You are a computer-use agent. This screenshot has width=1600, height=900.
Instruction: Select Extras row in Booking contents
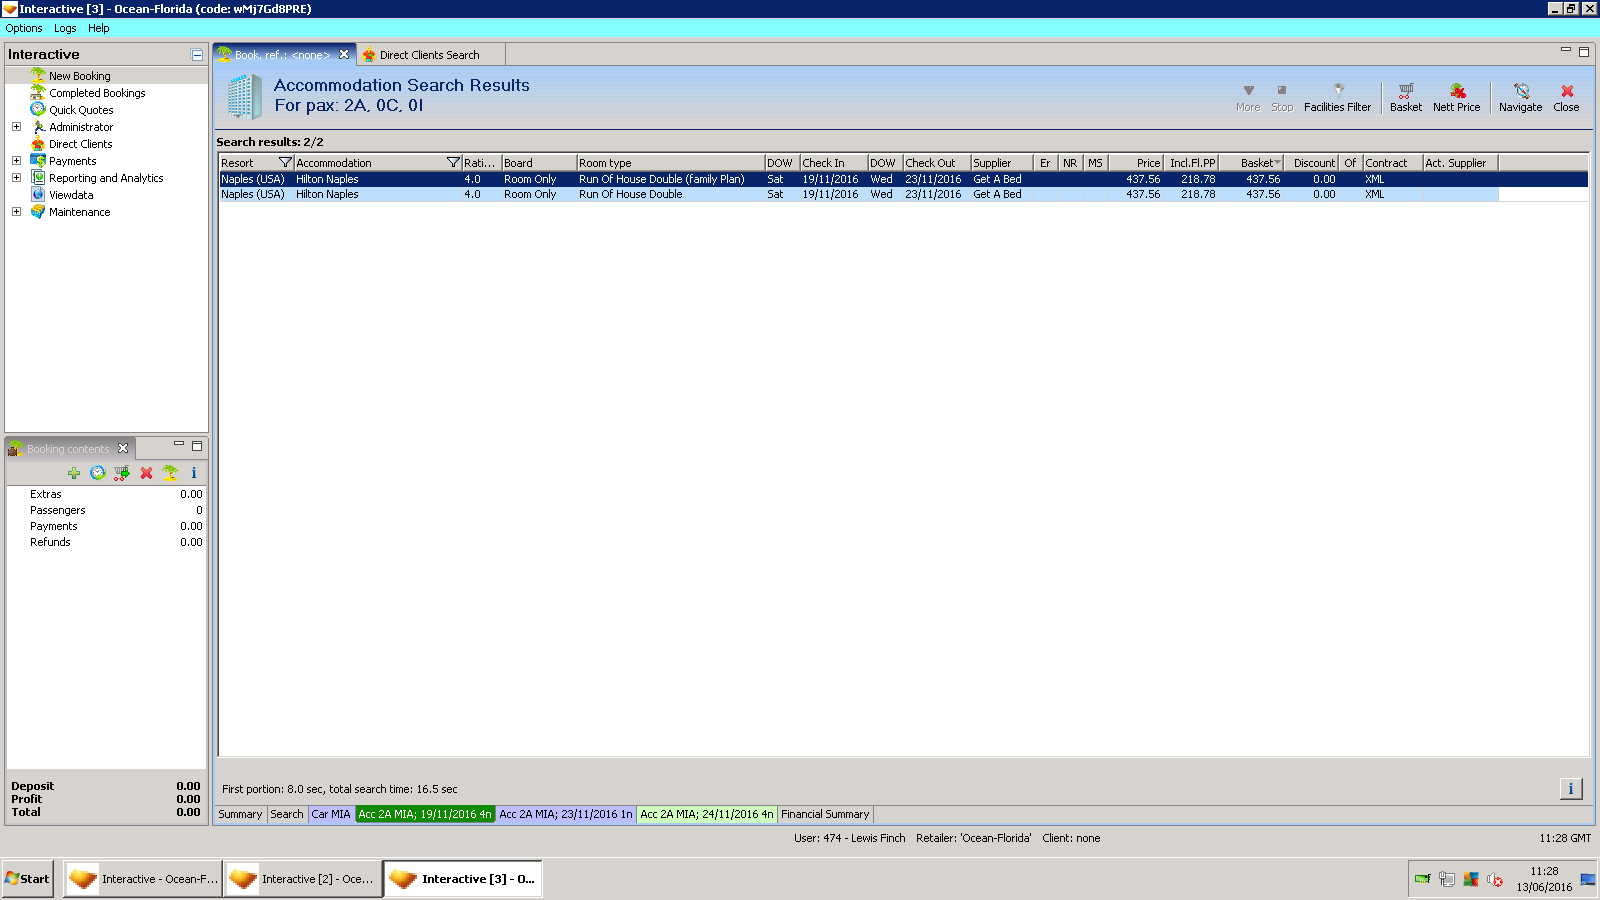tap(106, 494)
